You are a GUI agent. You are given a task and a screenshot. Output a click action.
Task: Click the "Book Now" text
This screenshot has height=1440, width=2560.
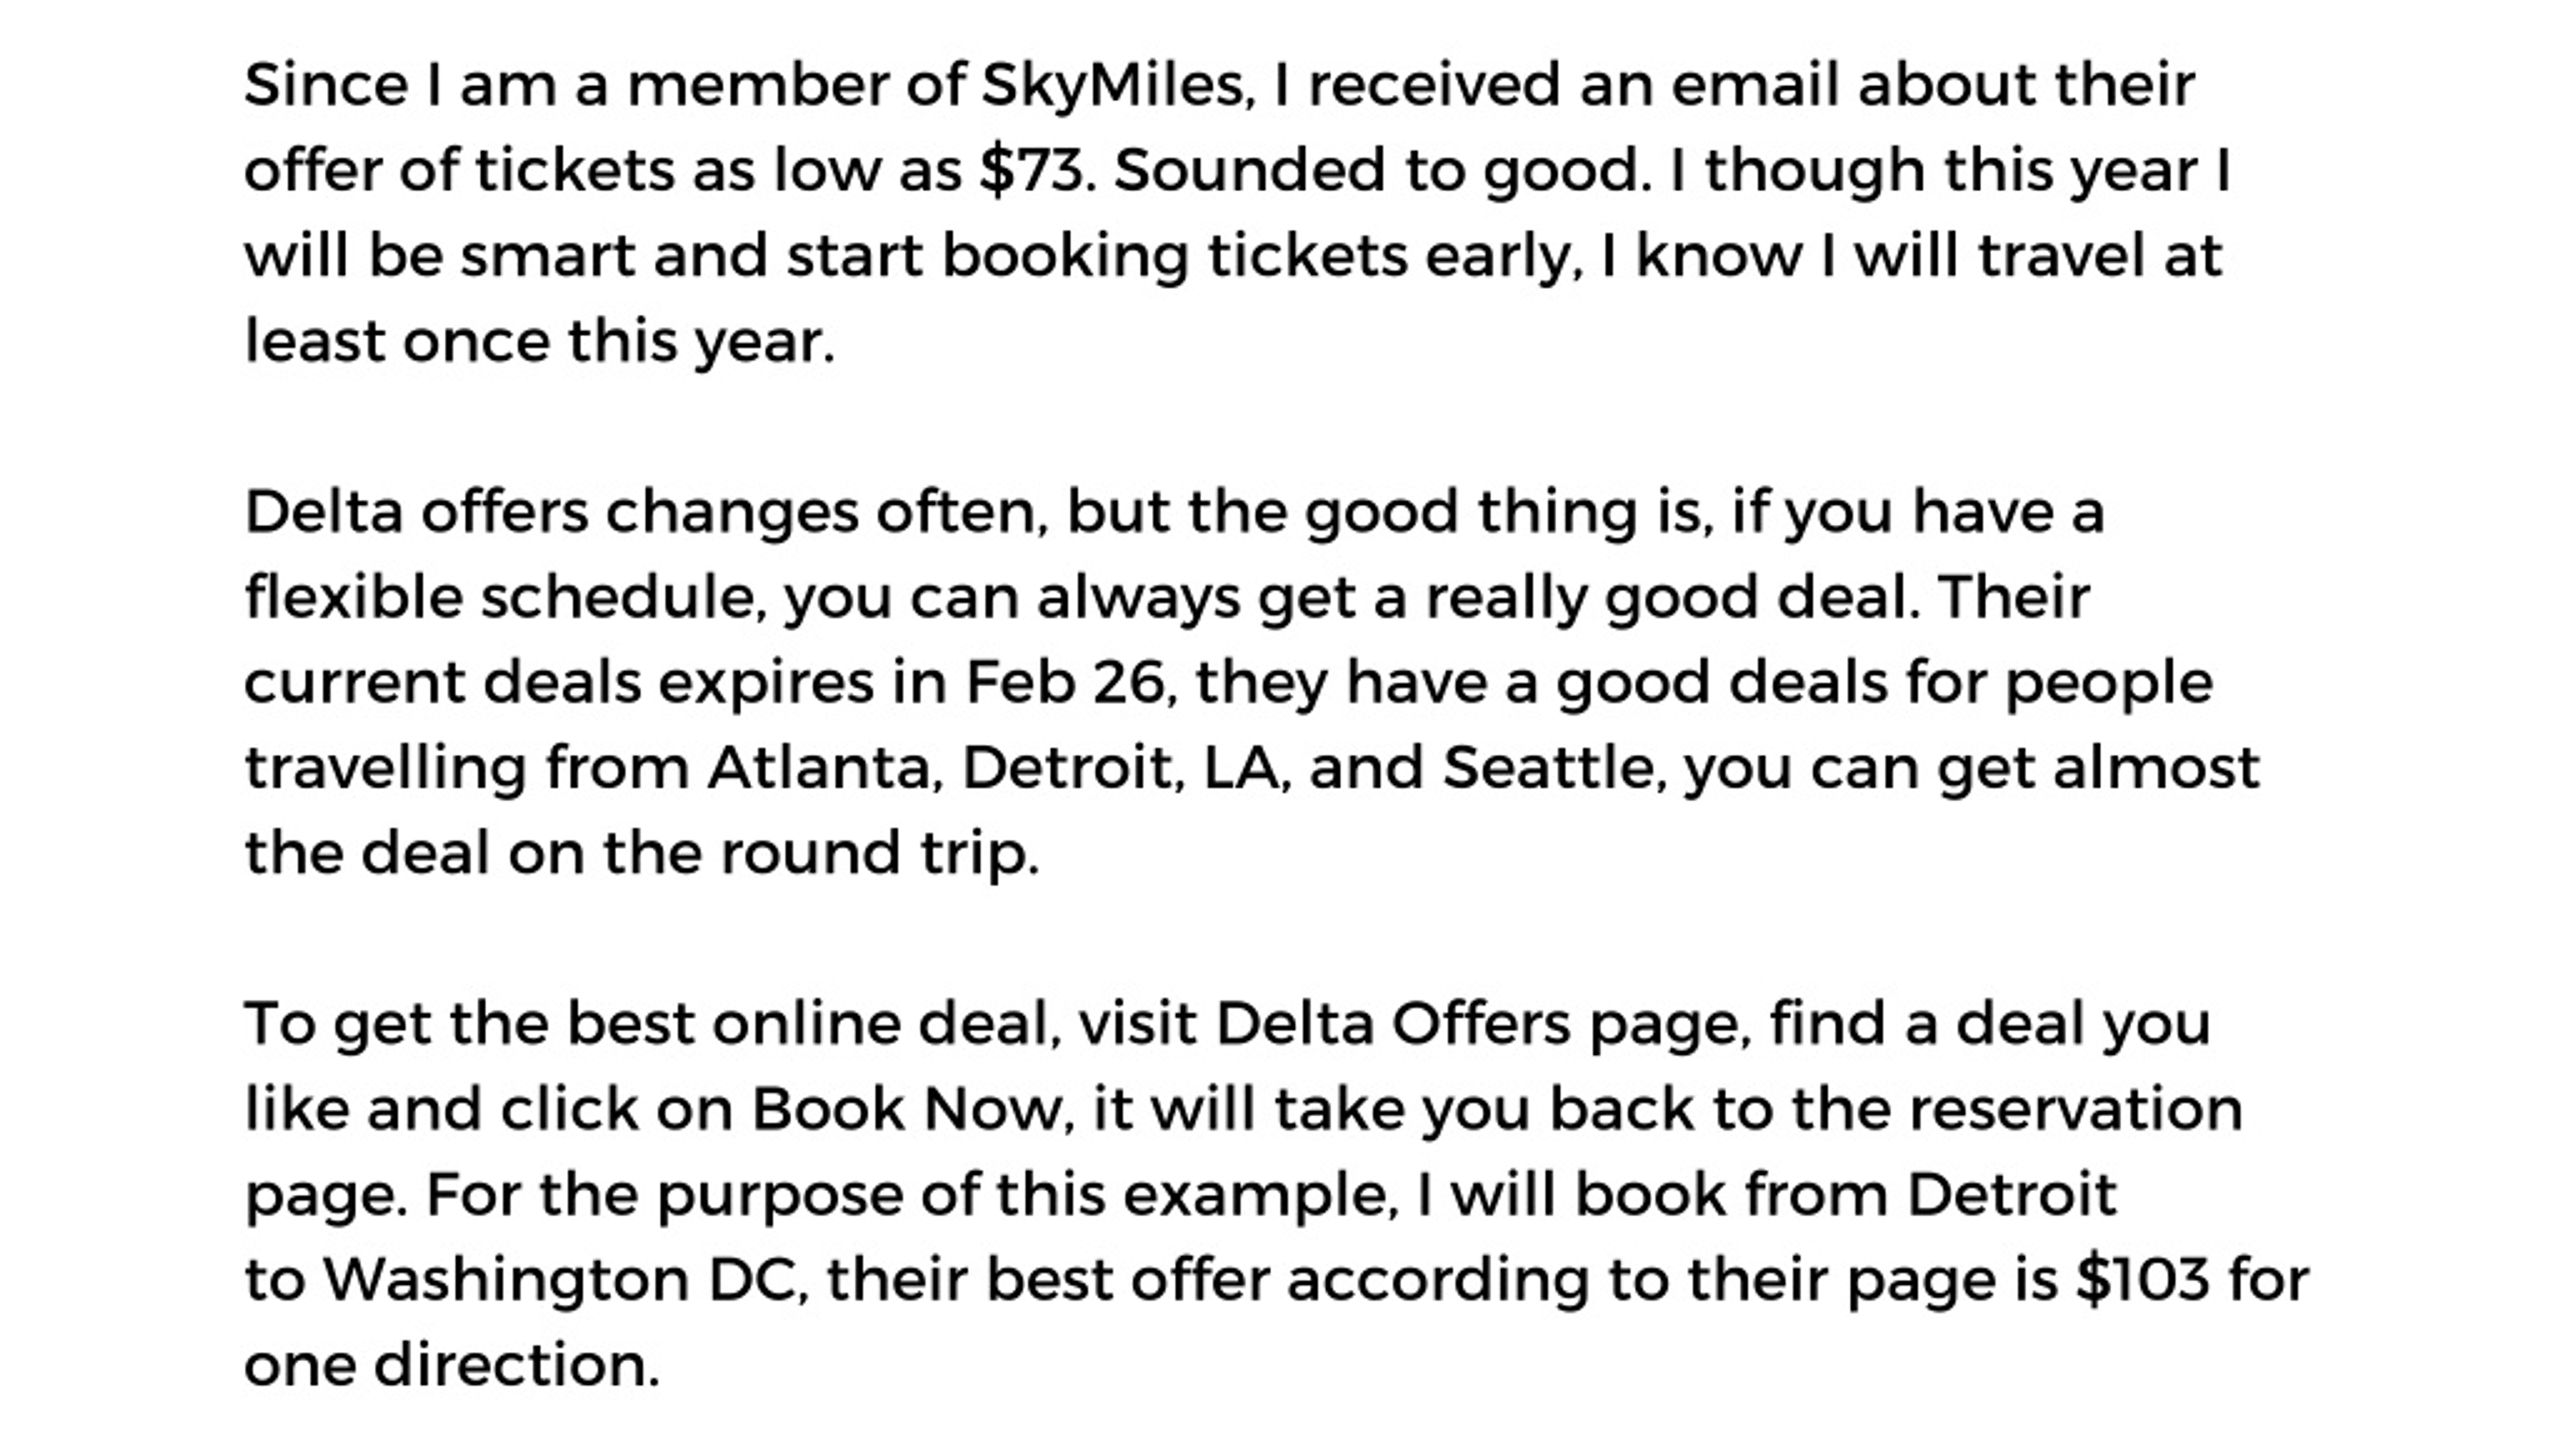coord(905,1110)
